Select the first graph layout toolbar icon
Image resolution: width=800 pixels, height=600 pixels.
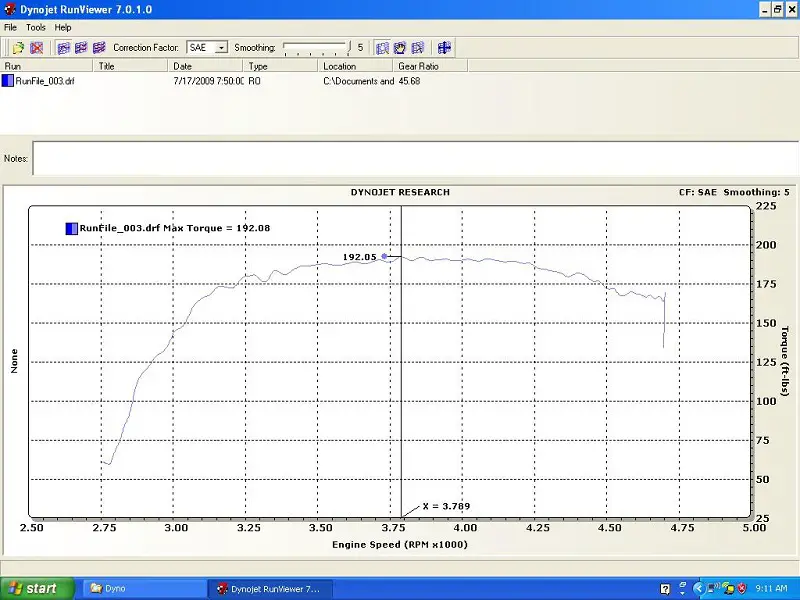tap(63, 48)
